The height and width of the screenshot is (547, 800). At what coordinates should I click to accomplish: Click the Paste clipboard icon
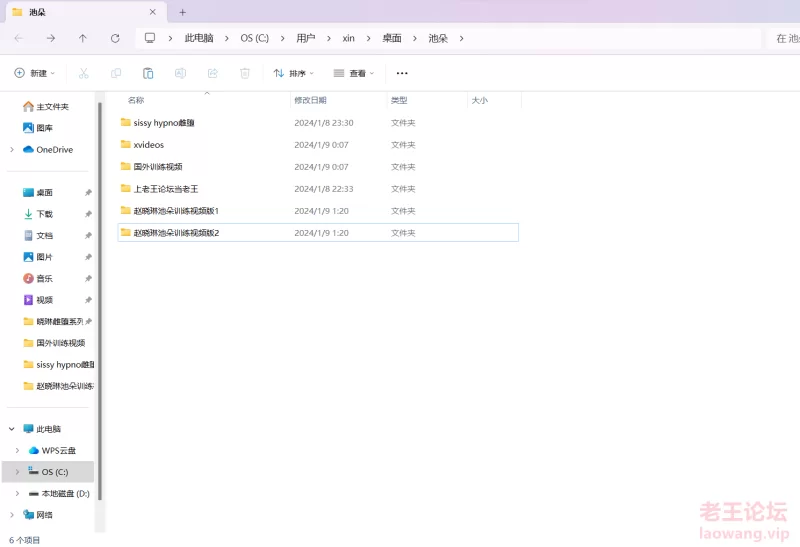[x=148, y=73]
